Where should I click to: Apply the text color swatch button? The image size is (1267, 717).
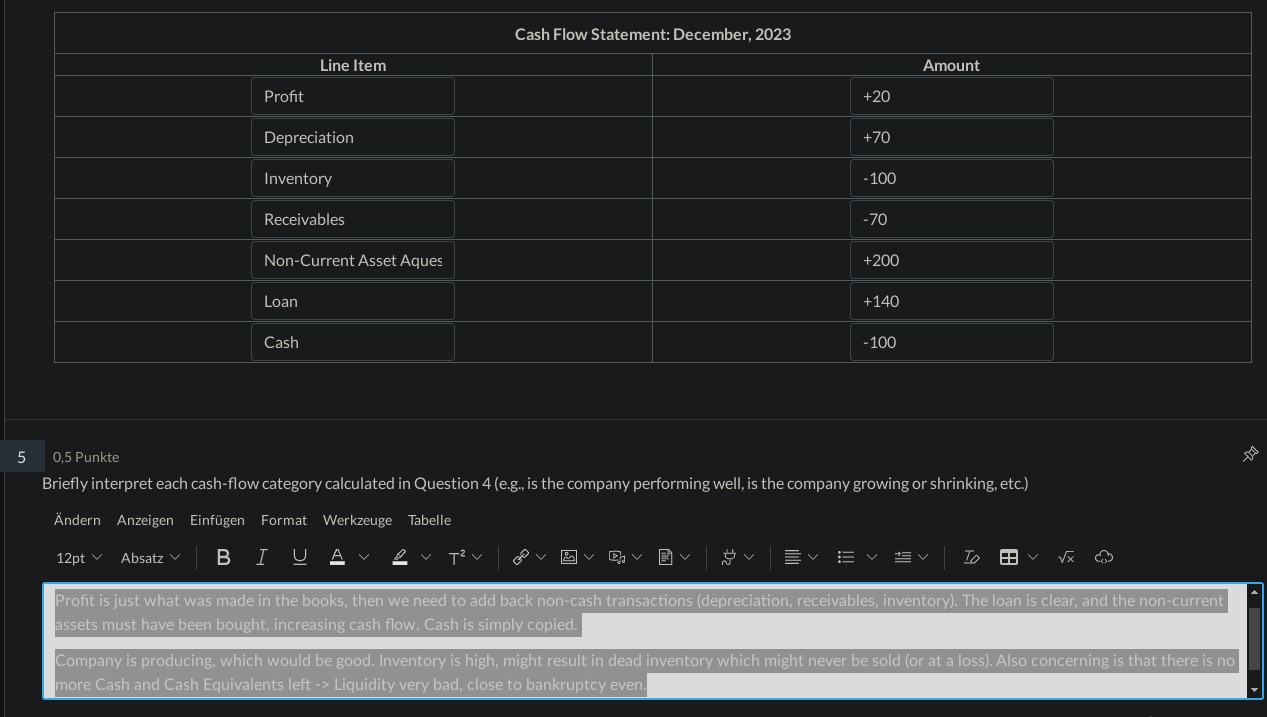click(x=338, y=557)
